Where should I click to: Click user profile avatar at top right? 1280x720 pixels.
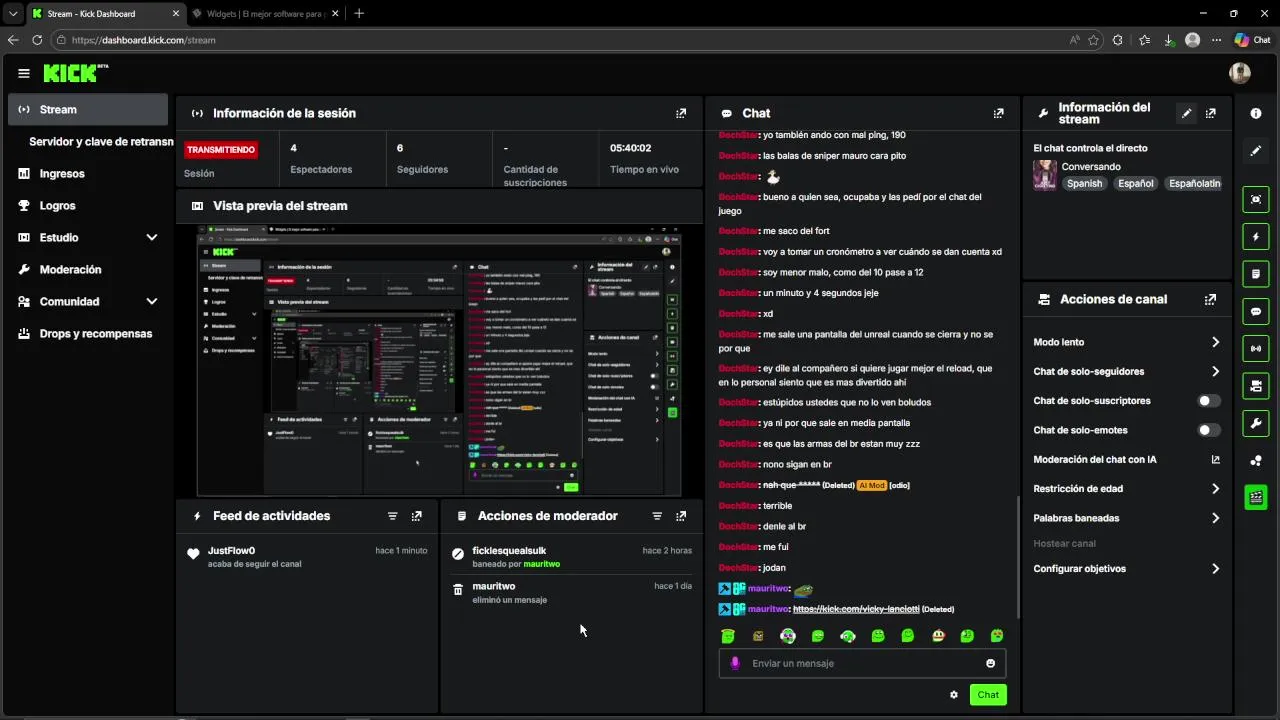tap(1240, 73)
